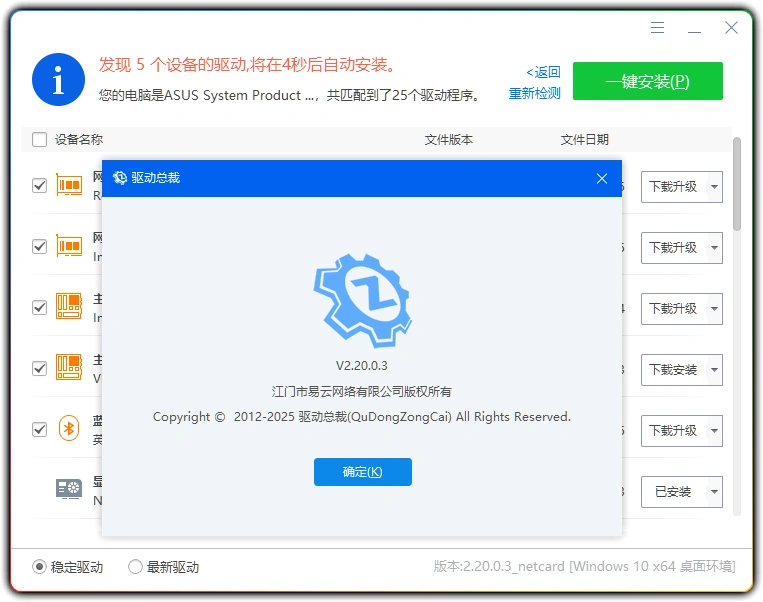Click the first network card device icon
The image size is (763, 602).
click(x=69, y=185)
